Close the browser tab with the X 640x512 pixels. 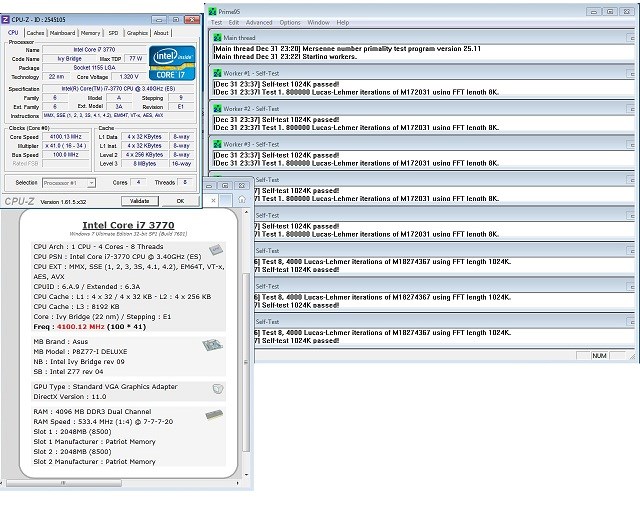(213, 200)
